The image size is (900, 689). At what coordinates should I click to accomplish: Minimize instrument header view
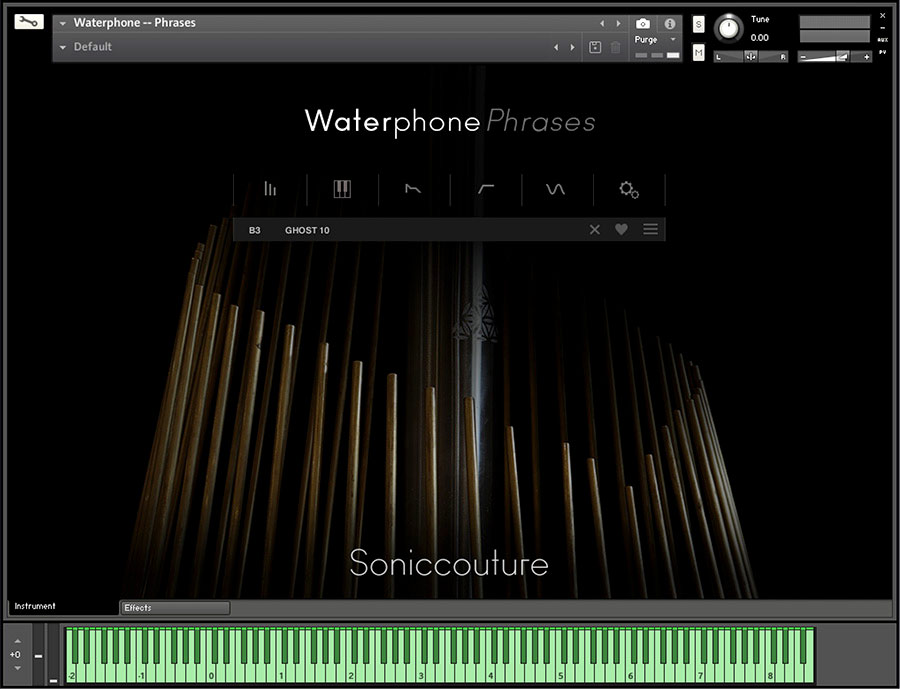click(x=883, y=28)
